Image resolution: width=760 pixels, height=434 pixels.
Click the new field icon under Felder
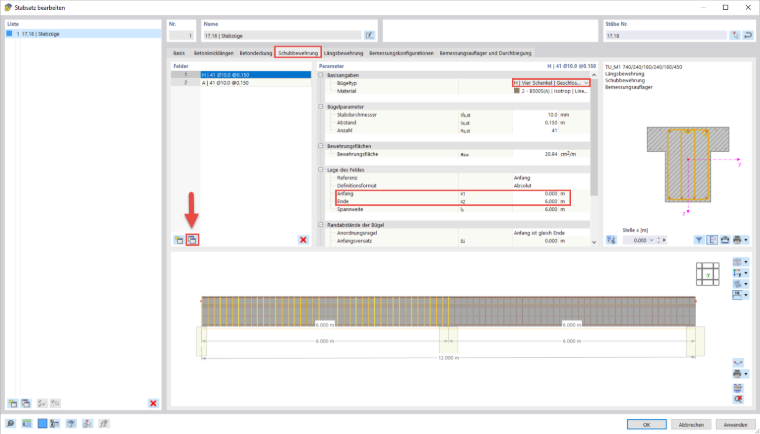[179, 240]
